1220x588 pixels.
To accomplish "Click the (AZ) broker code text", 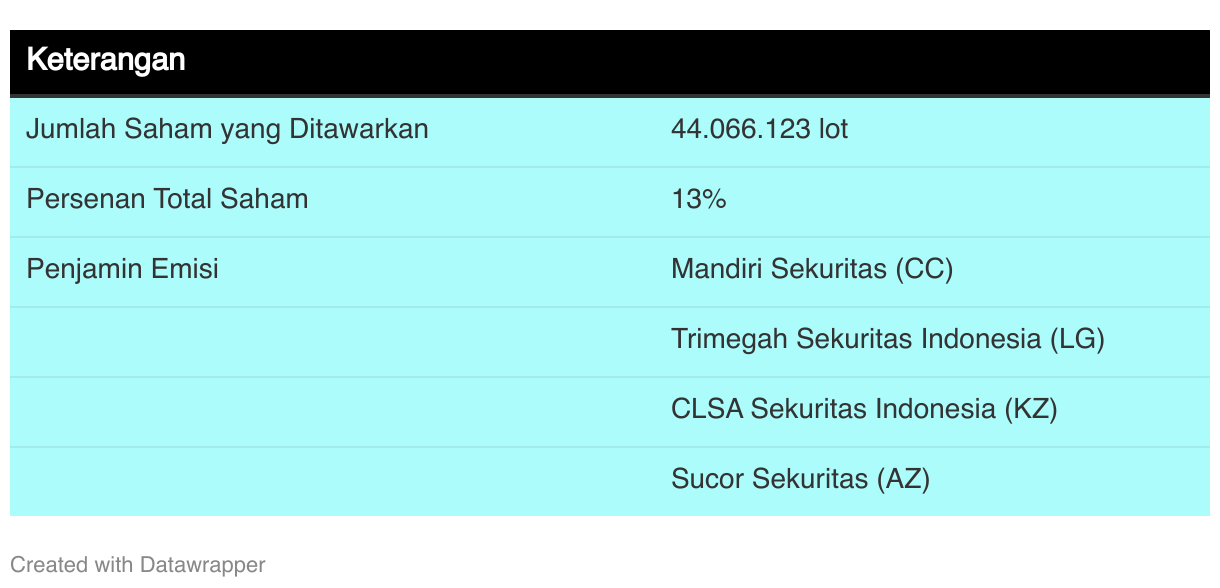I will (903, 480).
